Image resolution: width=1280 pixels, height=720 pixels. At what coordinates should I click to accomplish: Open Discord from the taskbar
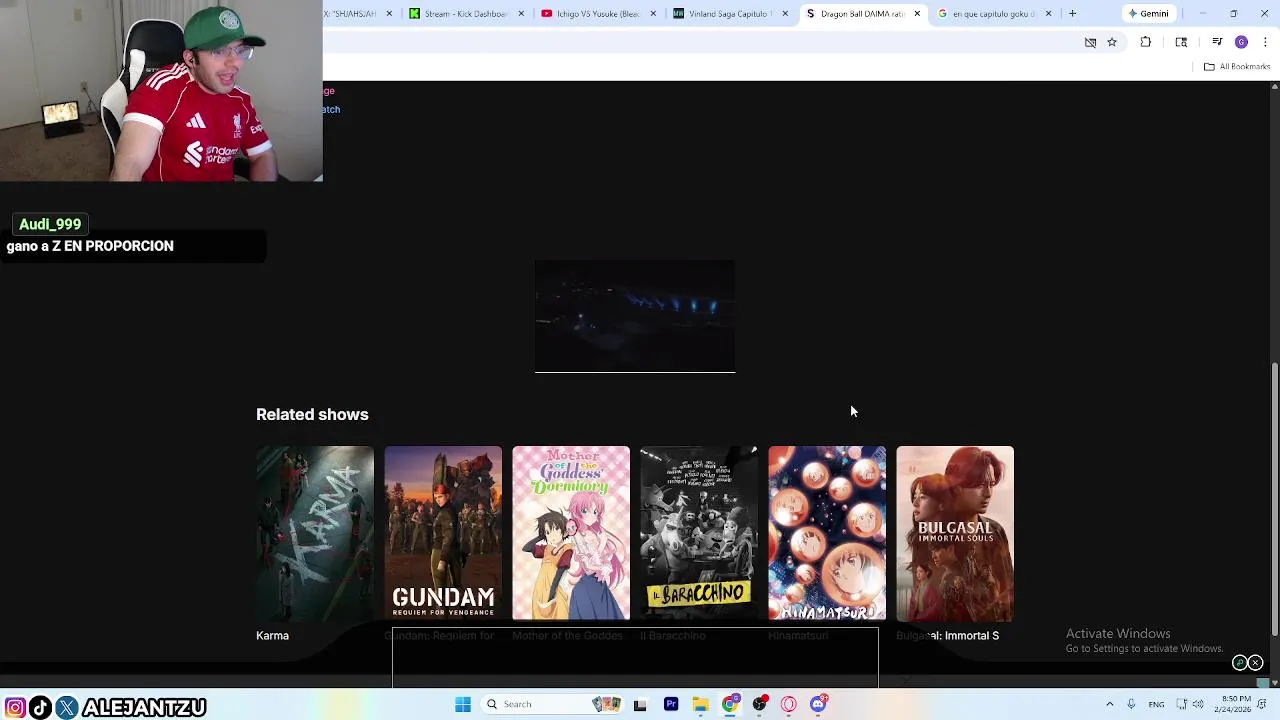pyautogui.click(x=818, y=704)
